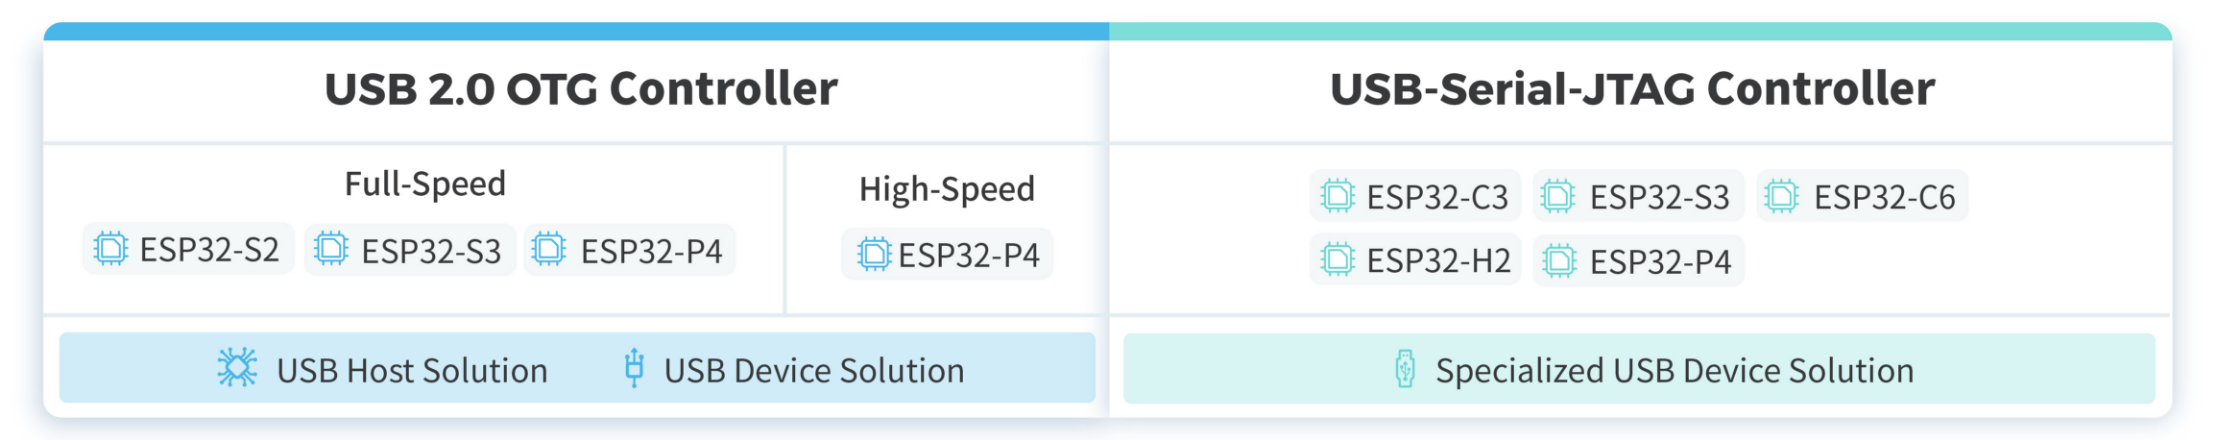2216x440 pixels.
Task: Select the USB-Serial-JTAG Controller heading
Action: point(1632,89)
